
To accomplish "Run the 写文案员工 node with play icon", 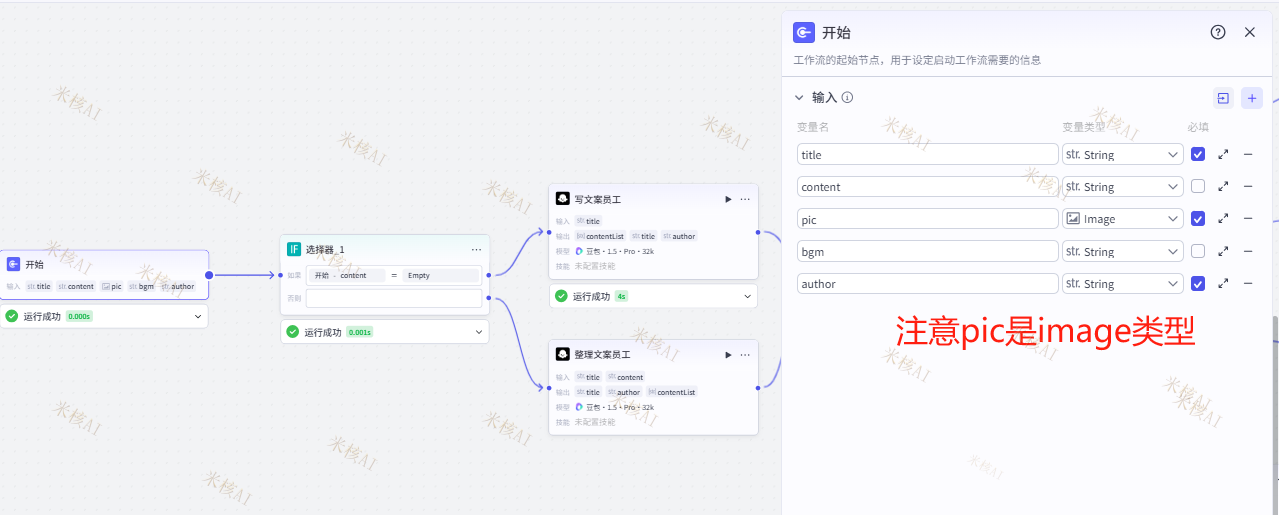I will [x=728, y=199].
